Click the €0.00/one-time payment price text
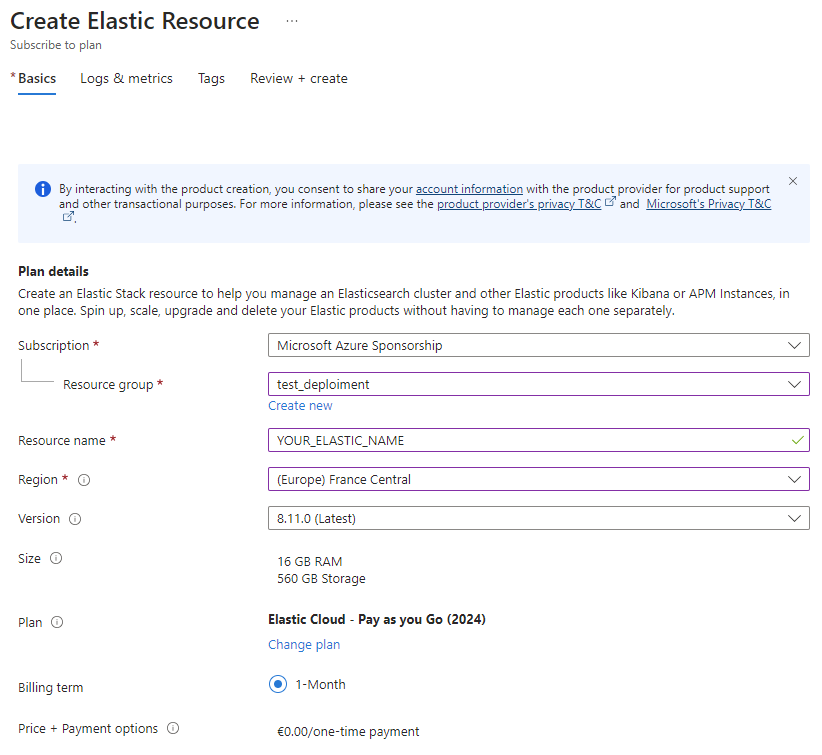822x755 pixels. tap(348, 731)
